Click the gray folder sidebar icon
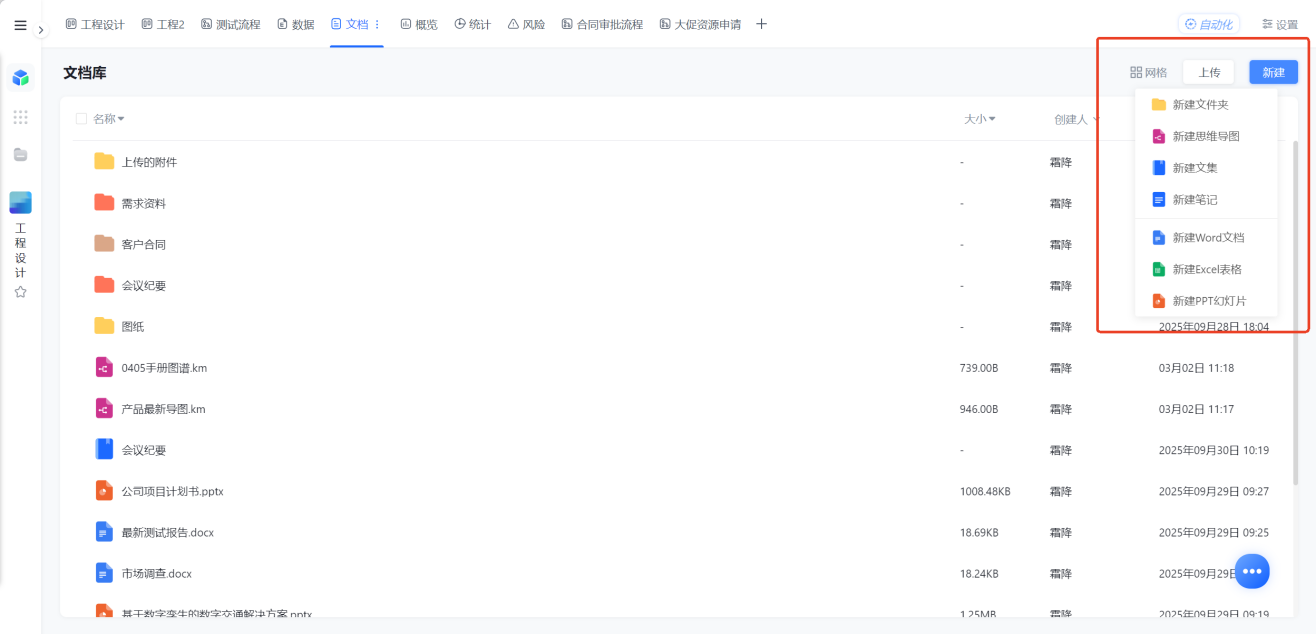1316x634 pixels. pos(20,154)
